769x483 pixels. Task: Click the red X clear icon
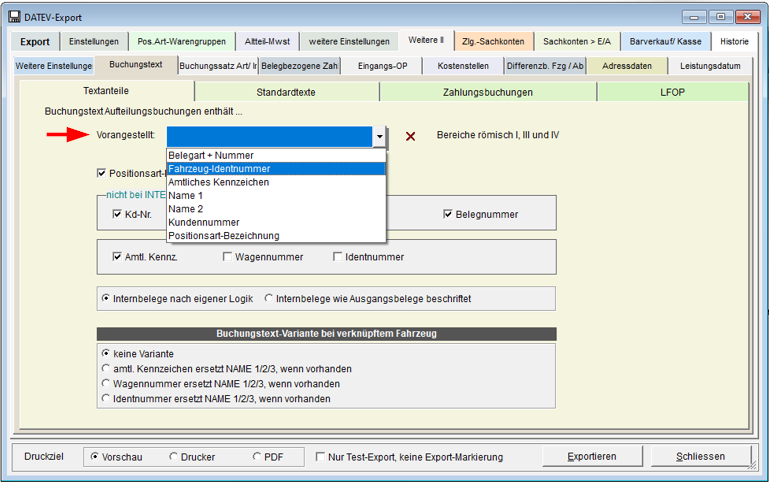(410, 136)
